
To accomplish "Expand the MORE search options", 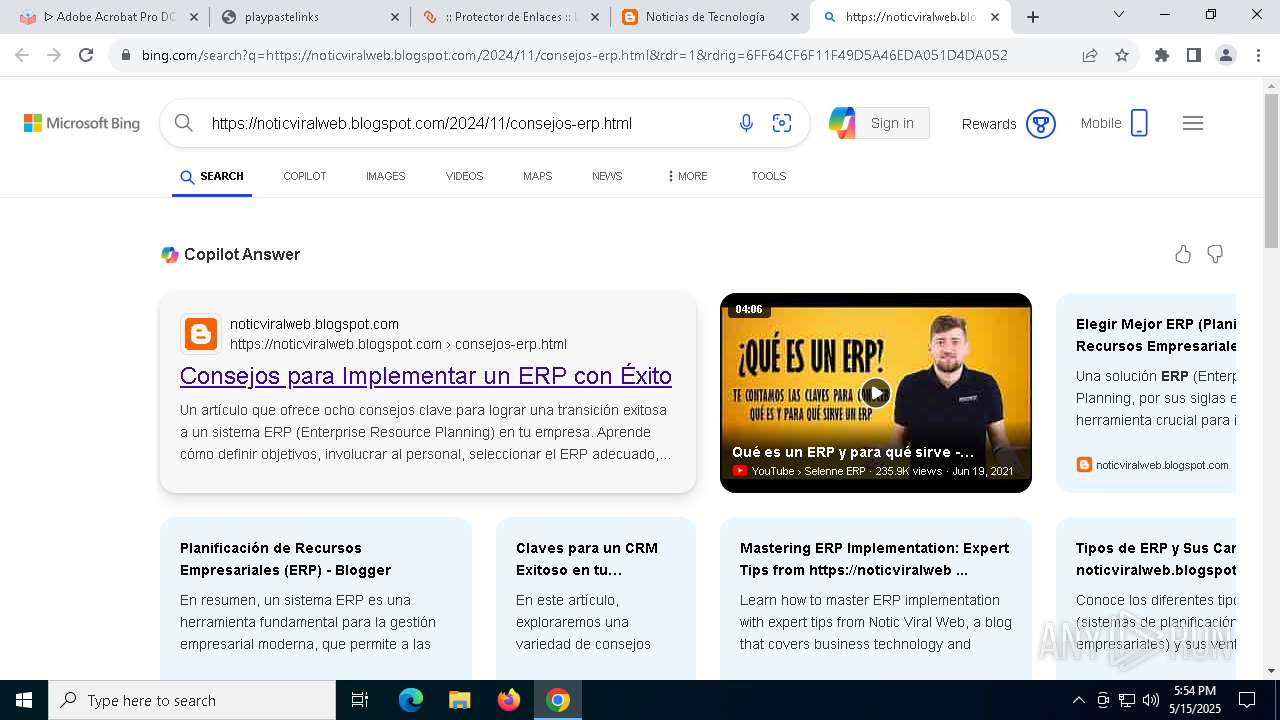I will (687, 176).
